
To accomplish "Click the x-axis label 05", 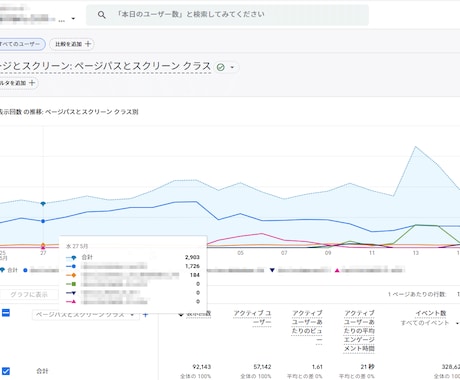I will tap(240, 253).
